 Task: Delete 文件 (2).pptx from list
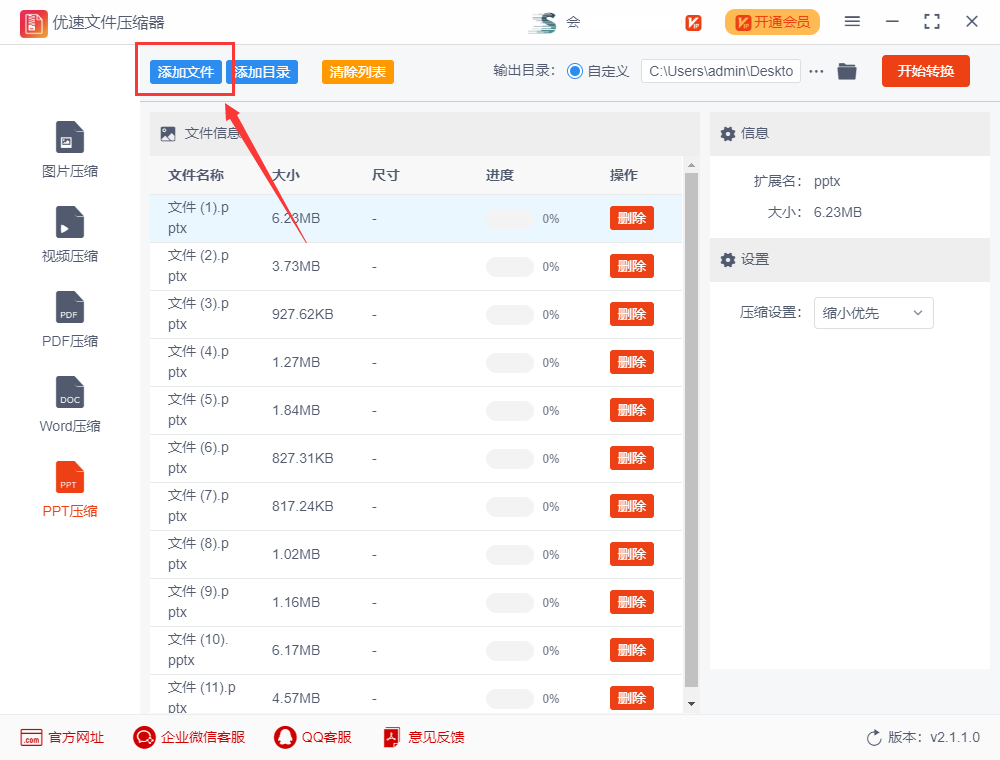[x=632, y=266]
